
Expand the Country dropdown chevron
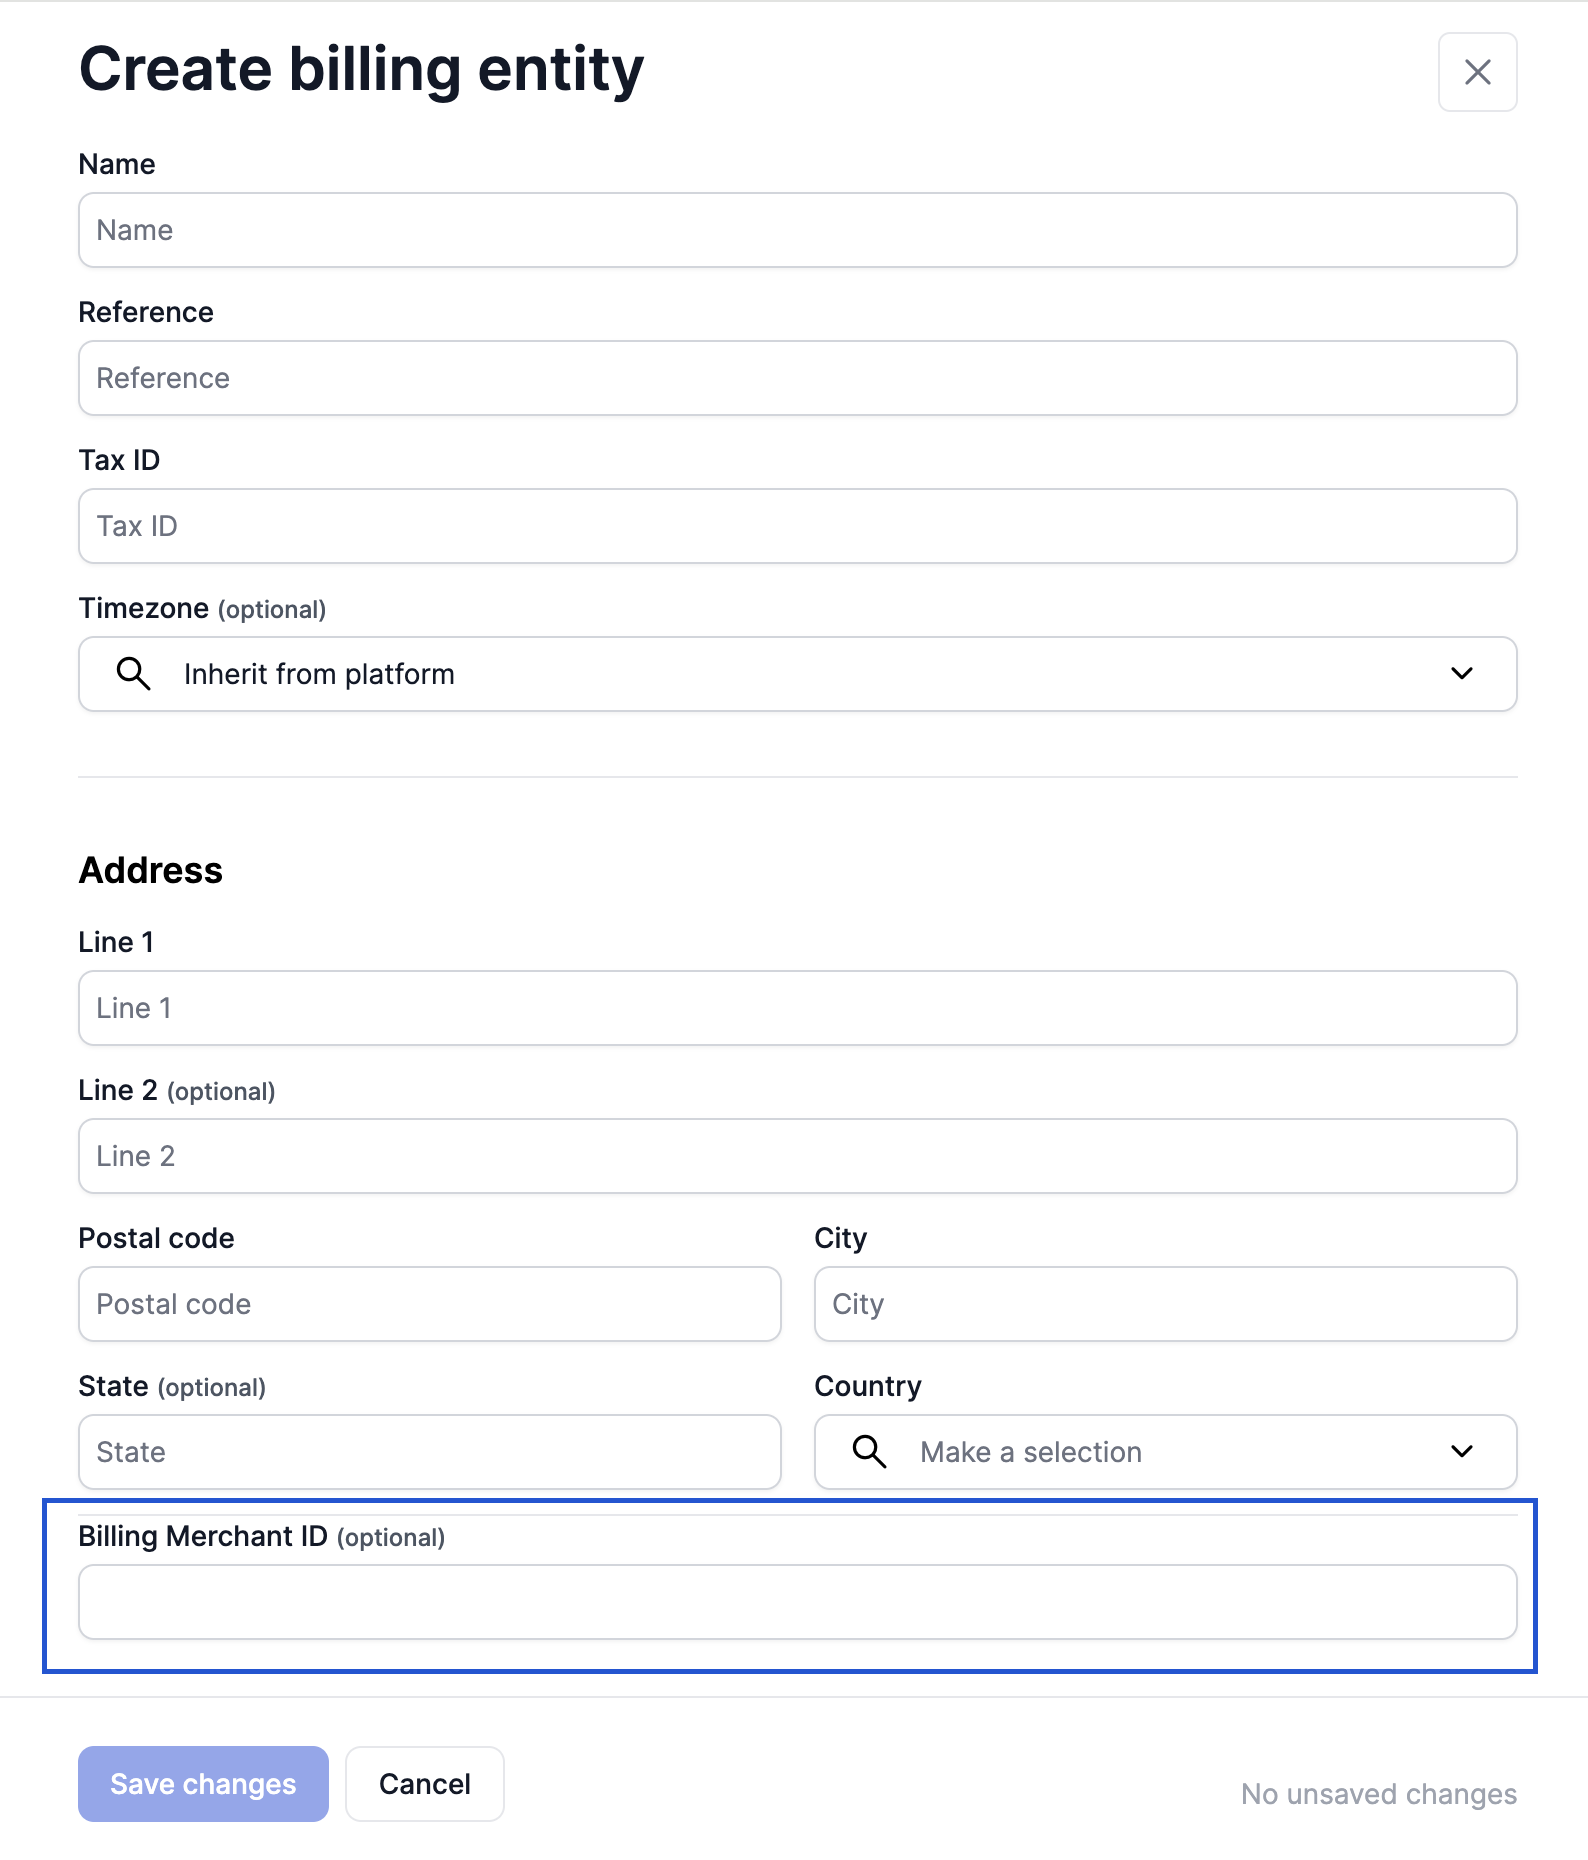click(1461, 1451)
